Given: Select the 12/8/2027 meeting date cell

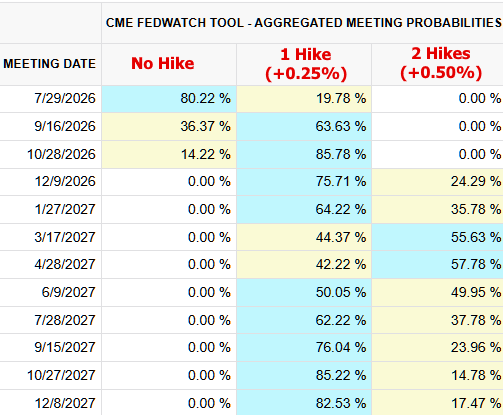Looking at the screenshot, I should coord(50,403).
